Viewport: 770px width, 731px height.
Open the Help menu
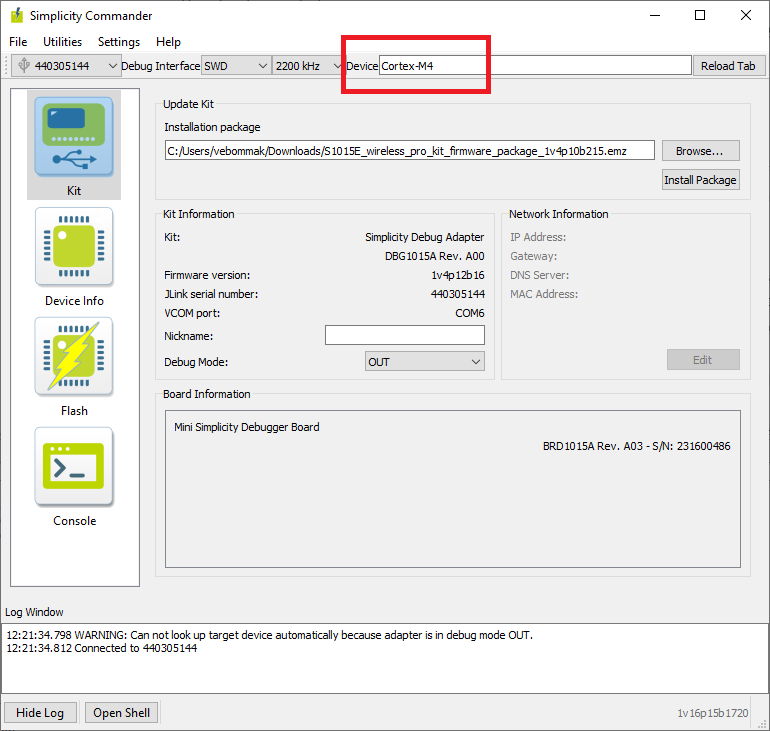click(x=168, y=42)
